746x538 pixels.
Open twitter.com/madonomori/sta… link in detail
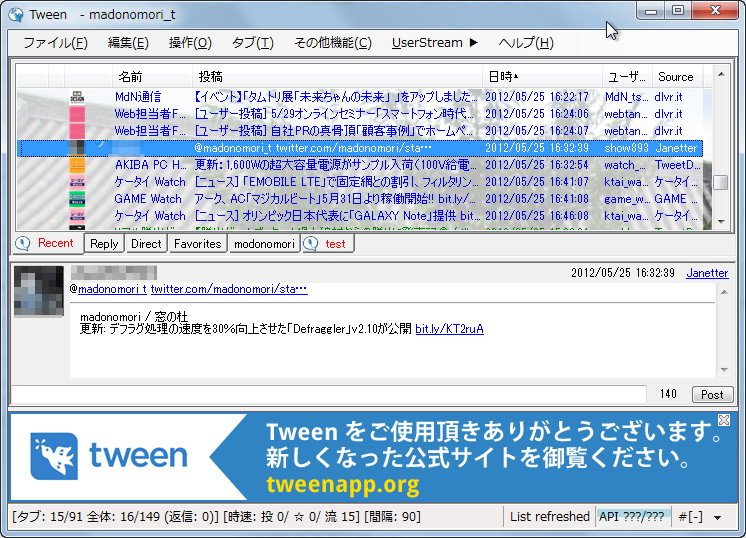229,289
